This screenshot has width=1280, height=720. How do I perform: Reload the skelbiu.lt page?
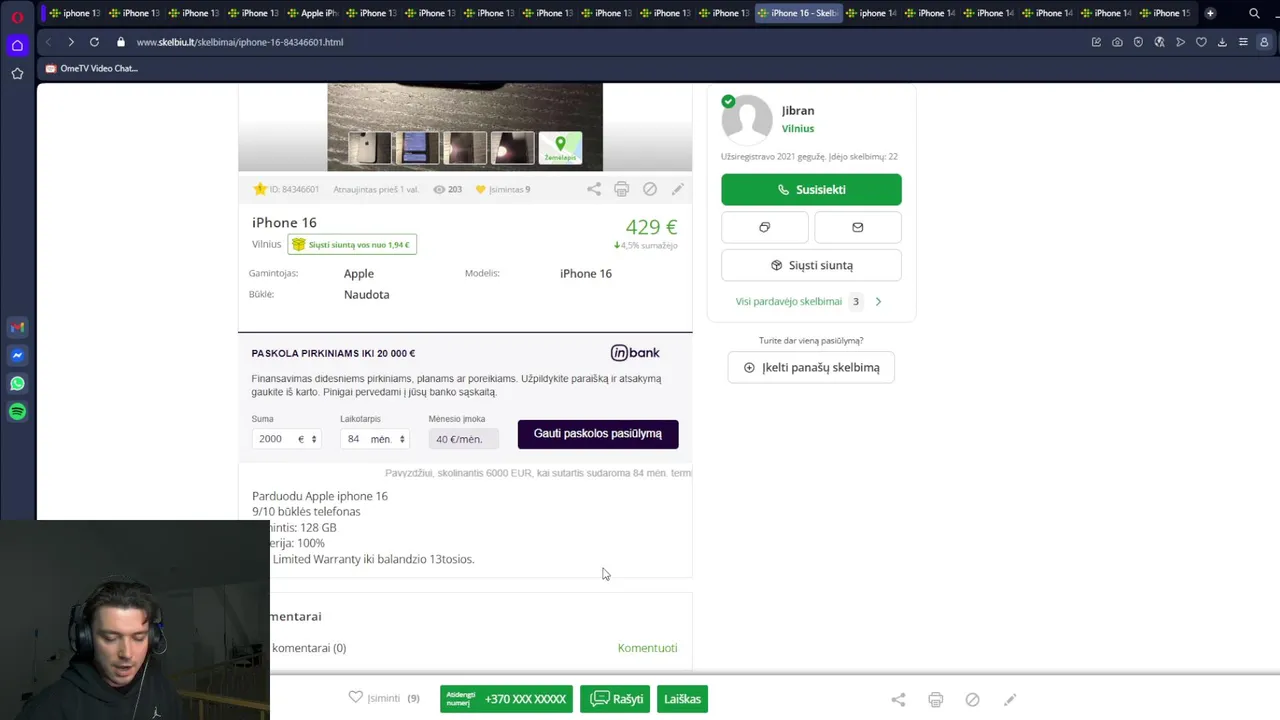(94, 42)
